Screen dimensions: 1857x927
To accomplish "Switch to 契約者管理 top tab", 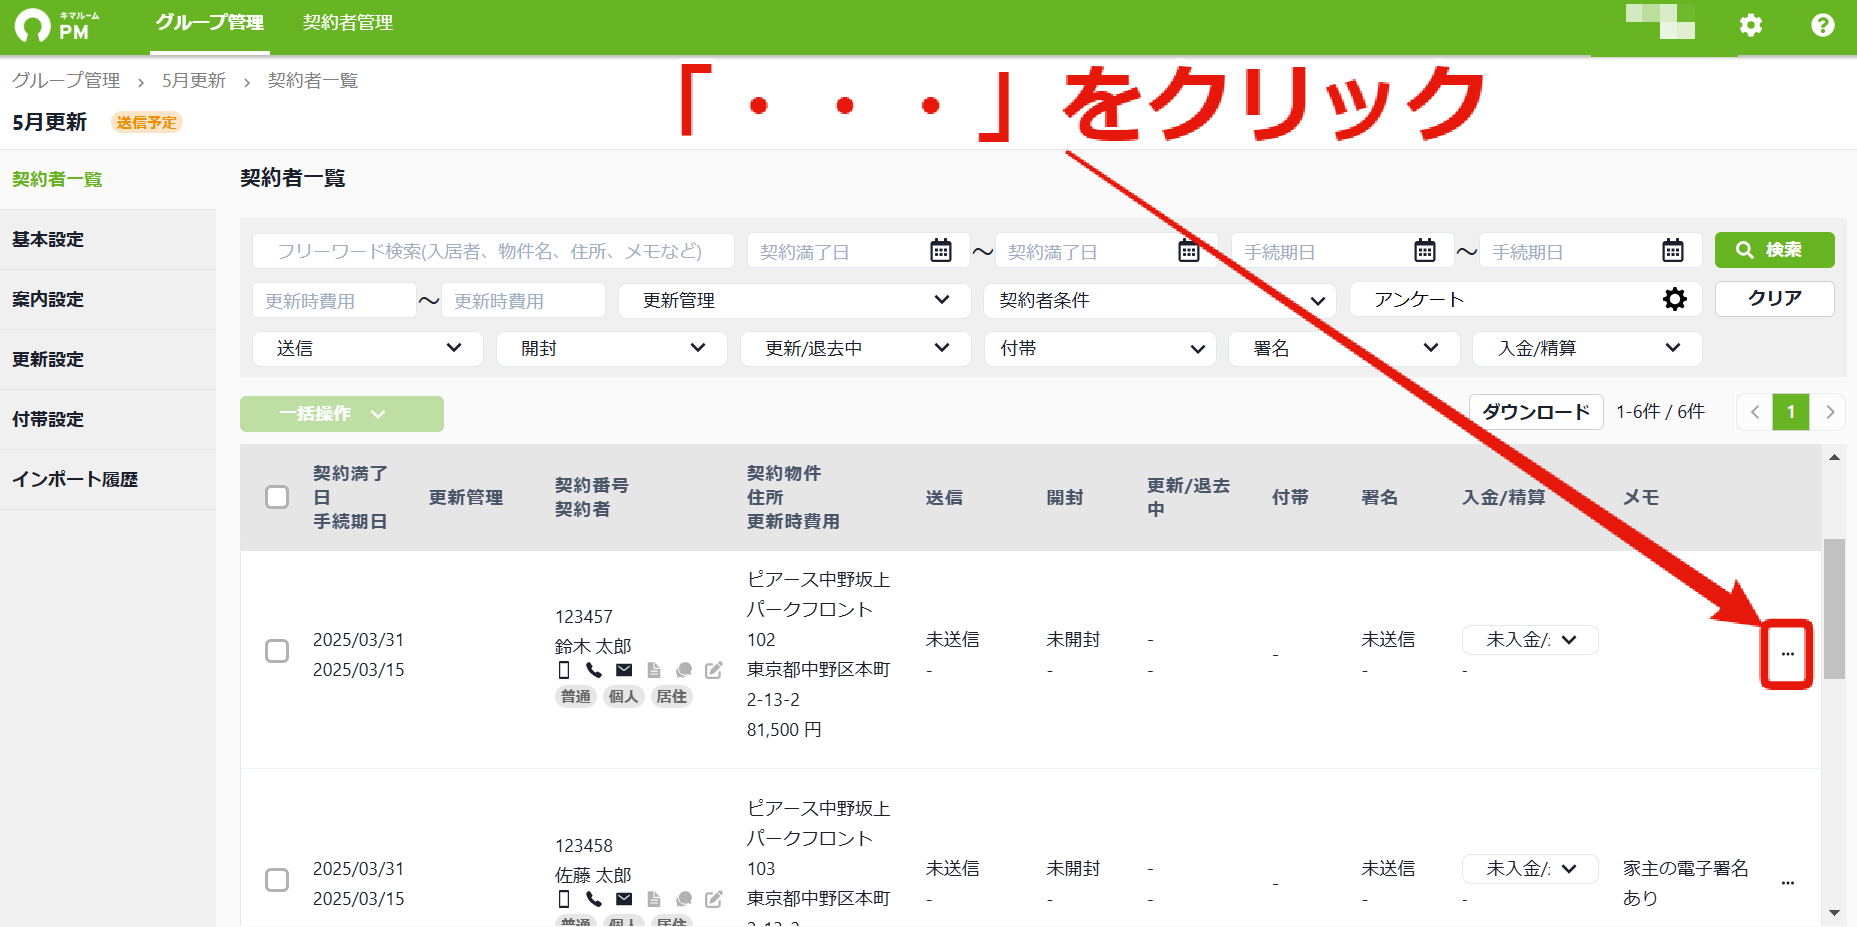I will point(348,23).
